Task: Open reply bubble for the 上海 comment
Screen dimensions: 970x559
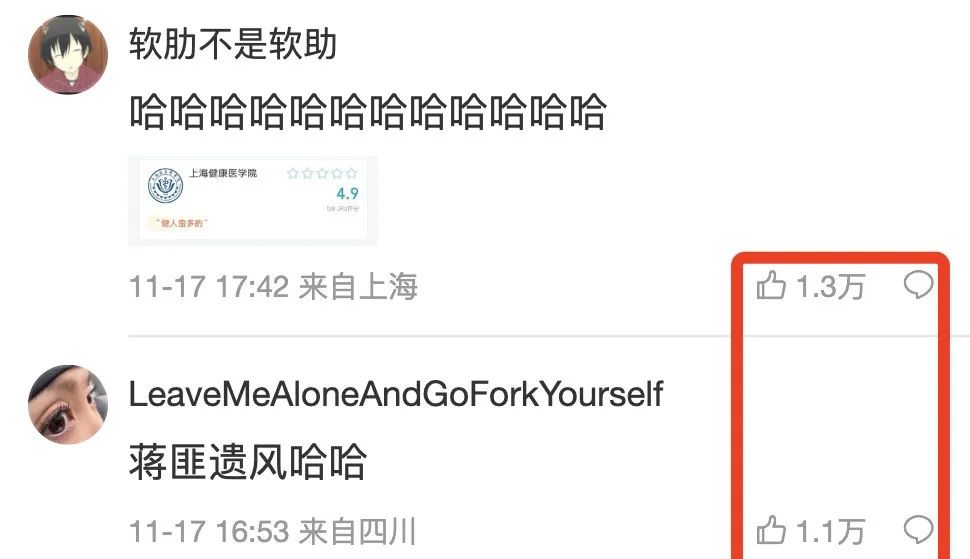Action: pos(918,285)
